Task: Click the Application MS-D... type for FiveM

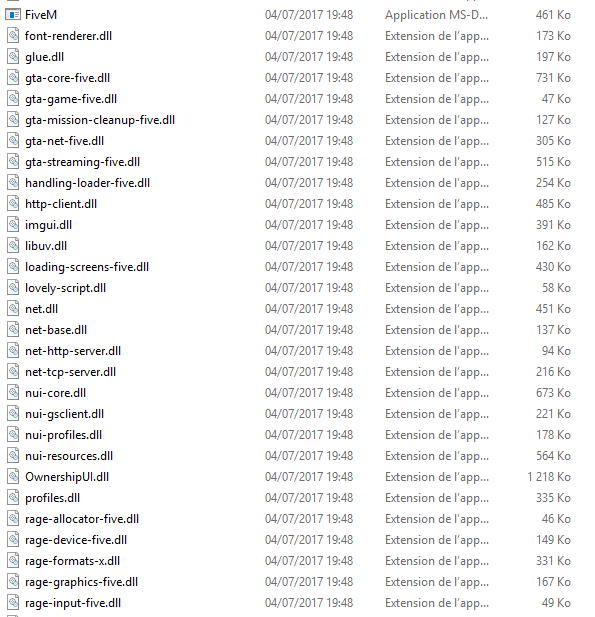Action: tap(436, 15)
